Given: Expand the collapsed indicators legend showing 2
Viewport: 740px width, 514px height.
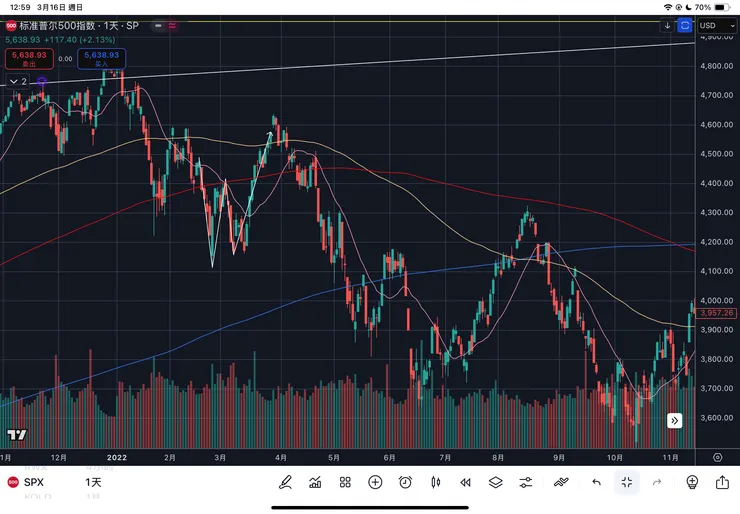Looking at the screenshot, I should coord(19,81).
